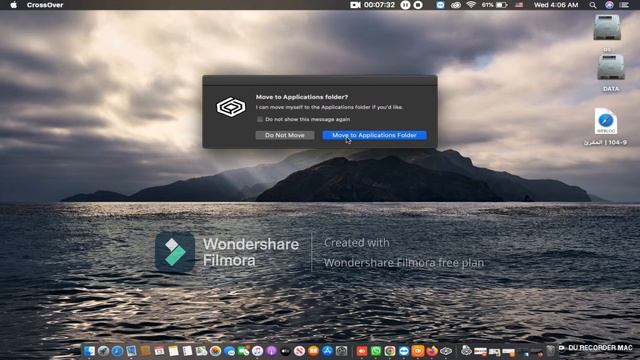Click the date and time Wed 4:06 AM
Screen dimensions: 640x360
coord(556,5)
